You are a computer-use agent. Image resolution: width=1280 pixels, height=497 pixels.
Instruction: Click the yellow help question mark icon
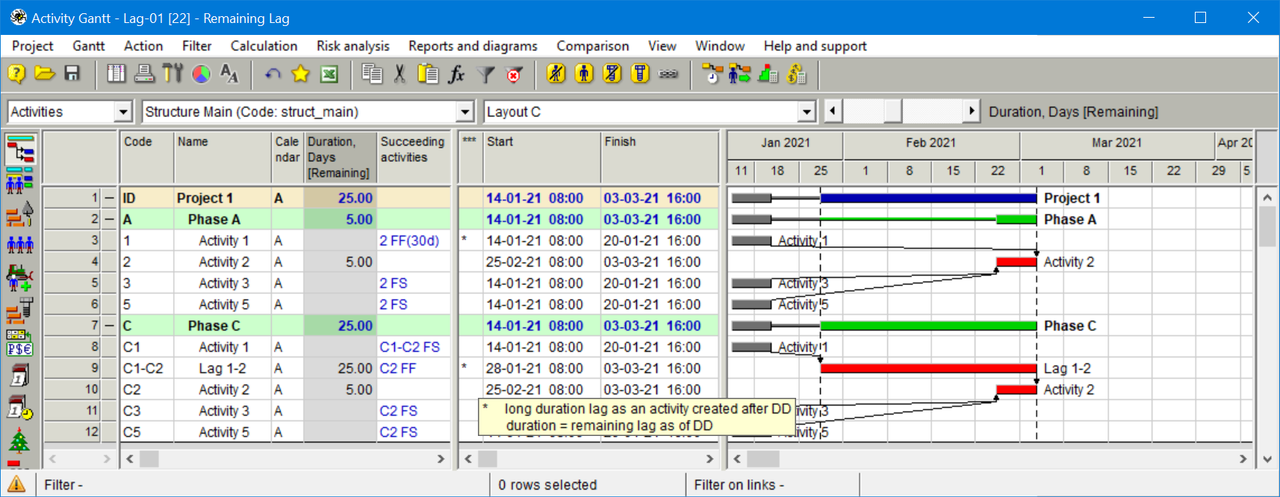[16, 74]
